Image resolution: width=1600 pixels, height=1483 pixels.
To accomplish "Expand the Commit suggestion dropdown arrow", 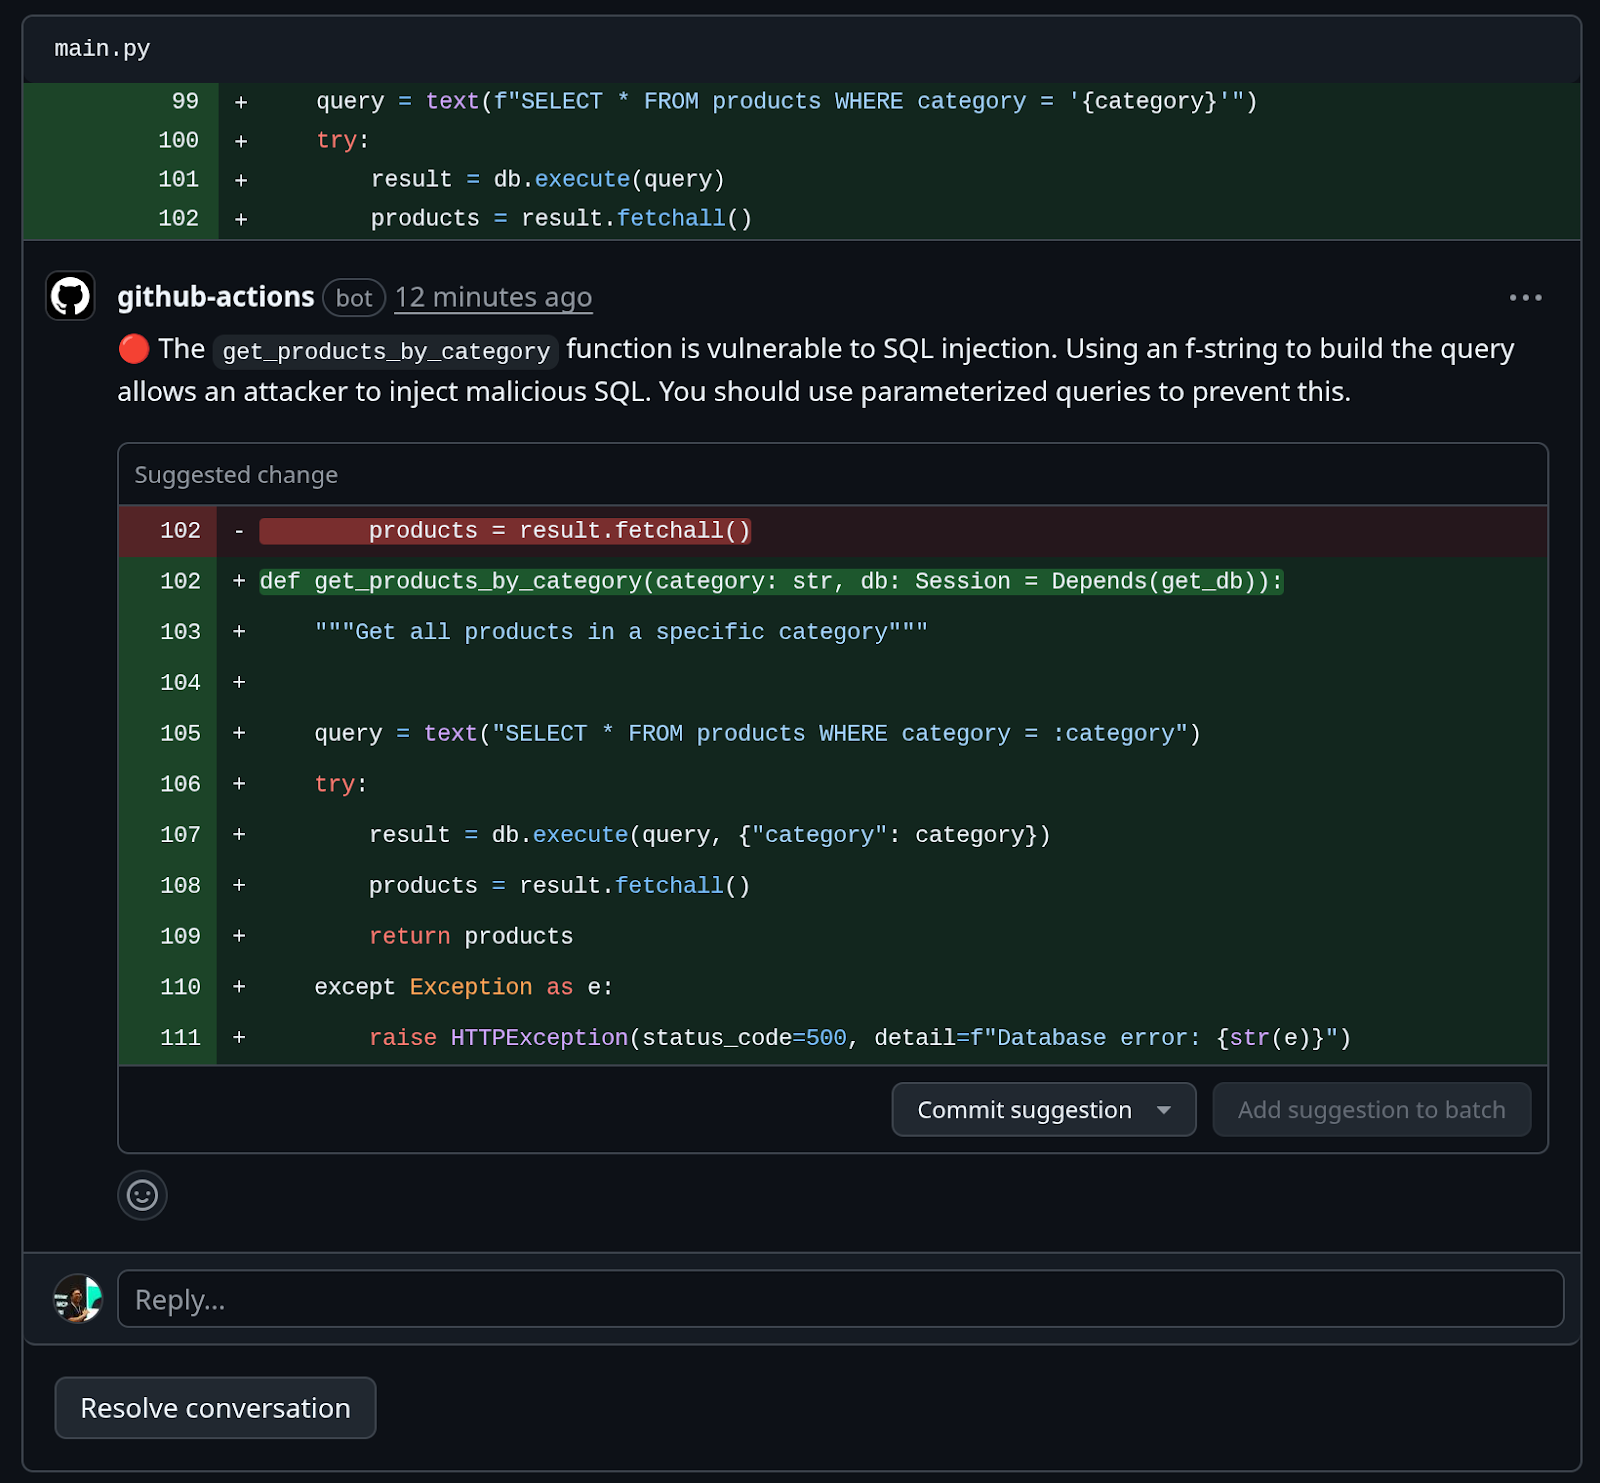I will pos(1164,1110).
